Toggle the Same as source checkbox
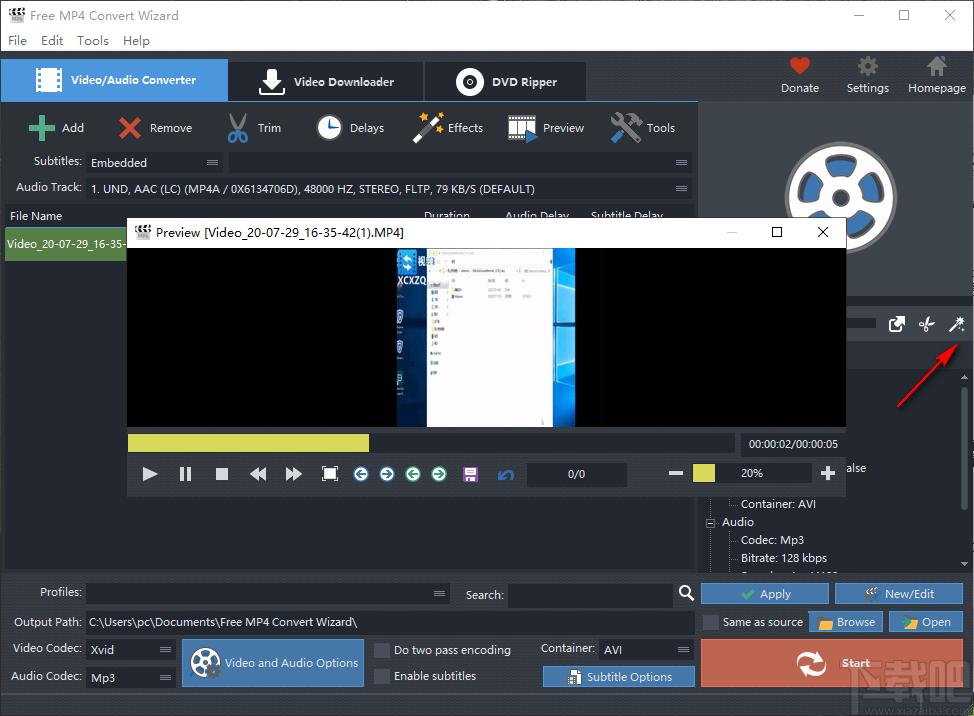 click(710, 622)
